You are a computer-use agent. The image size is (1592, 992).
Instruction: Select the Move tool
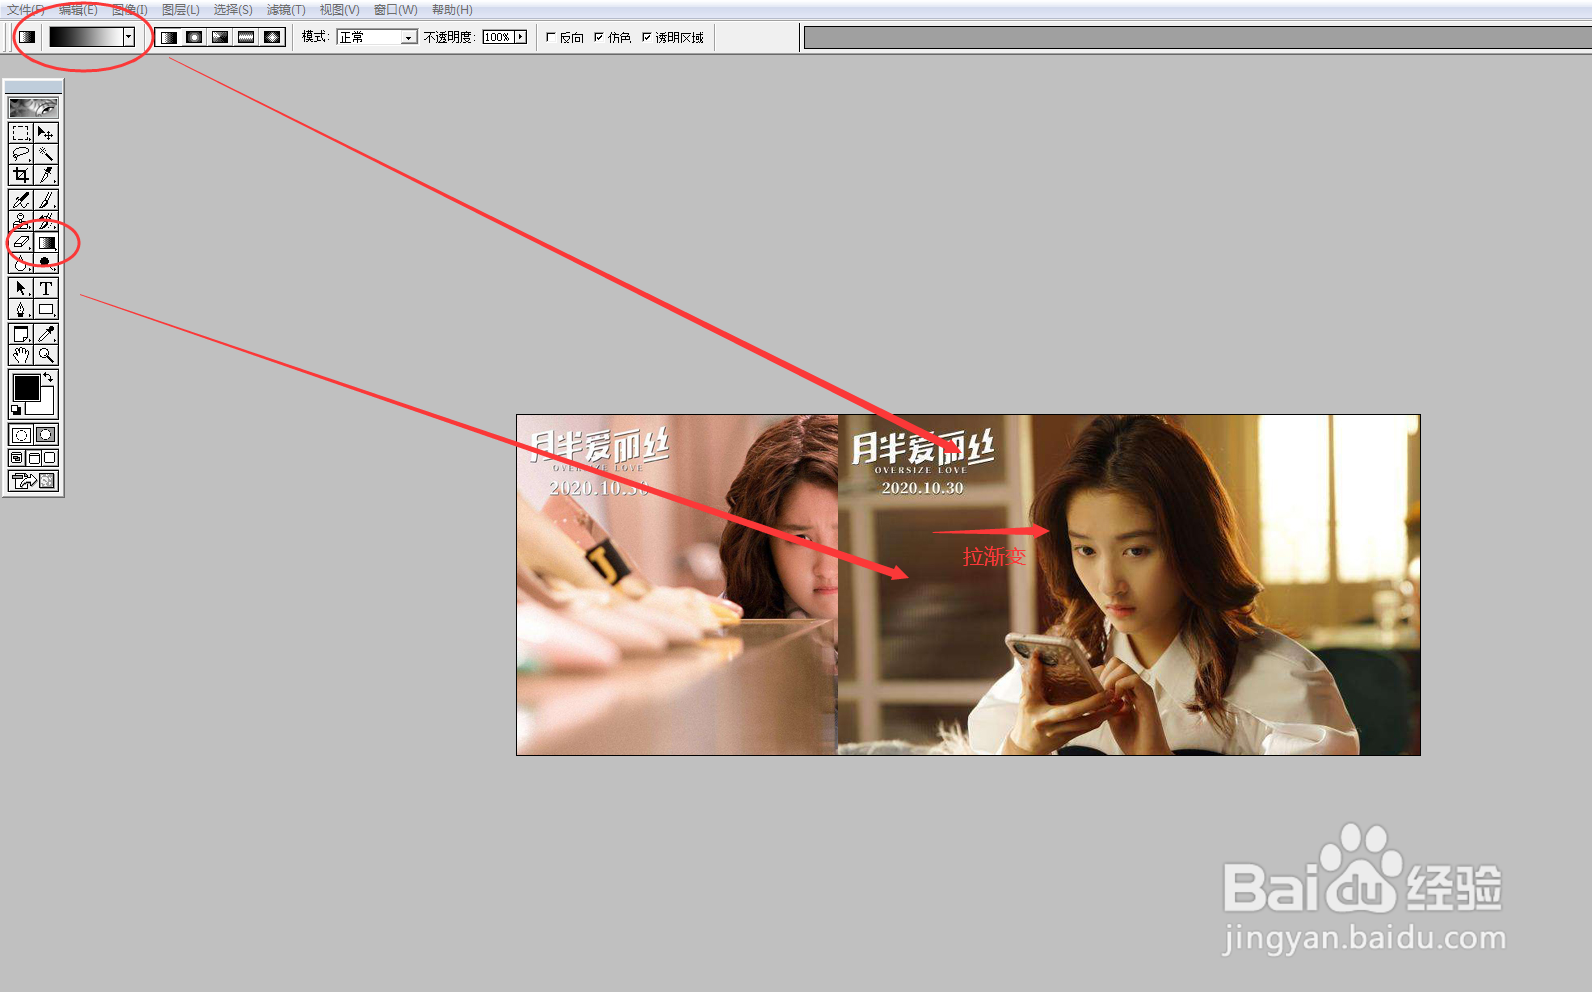tap(46, 133)
